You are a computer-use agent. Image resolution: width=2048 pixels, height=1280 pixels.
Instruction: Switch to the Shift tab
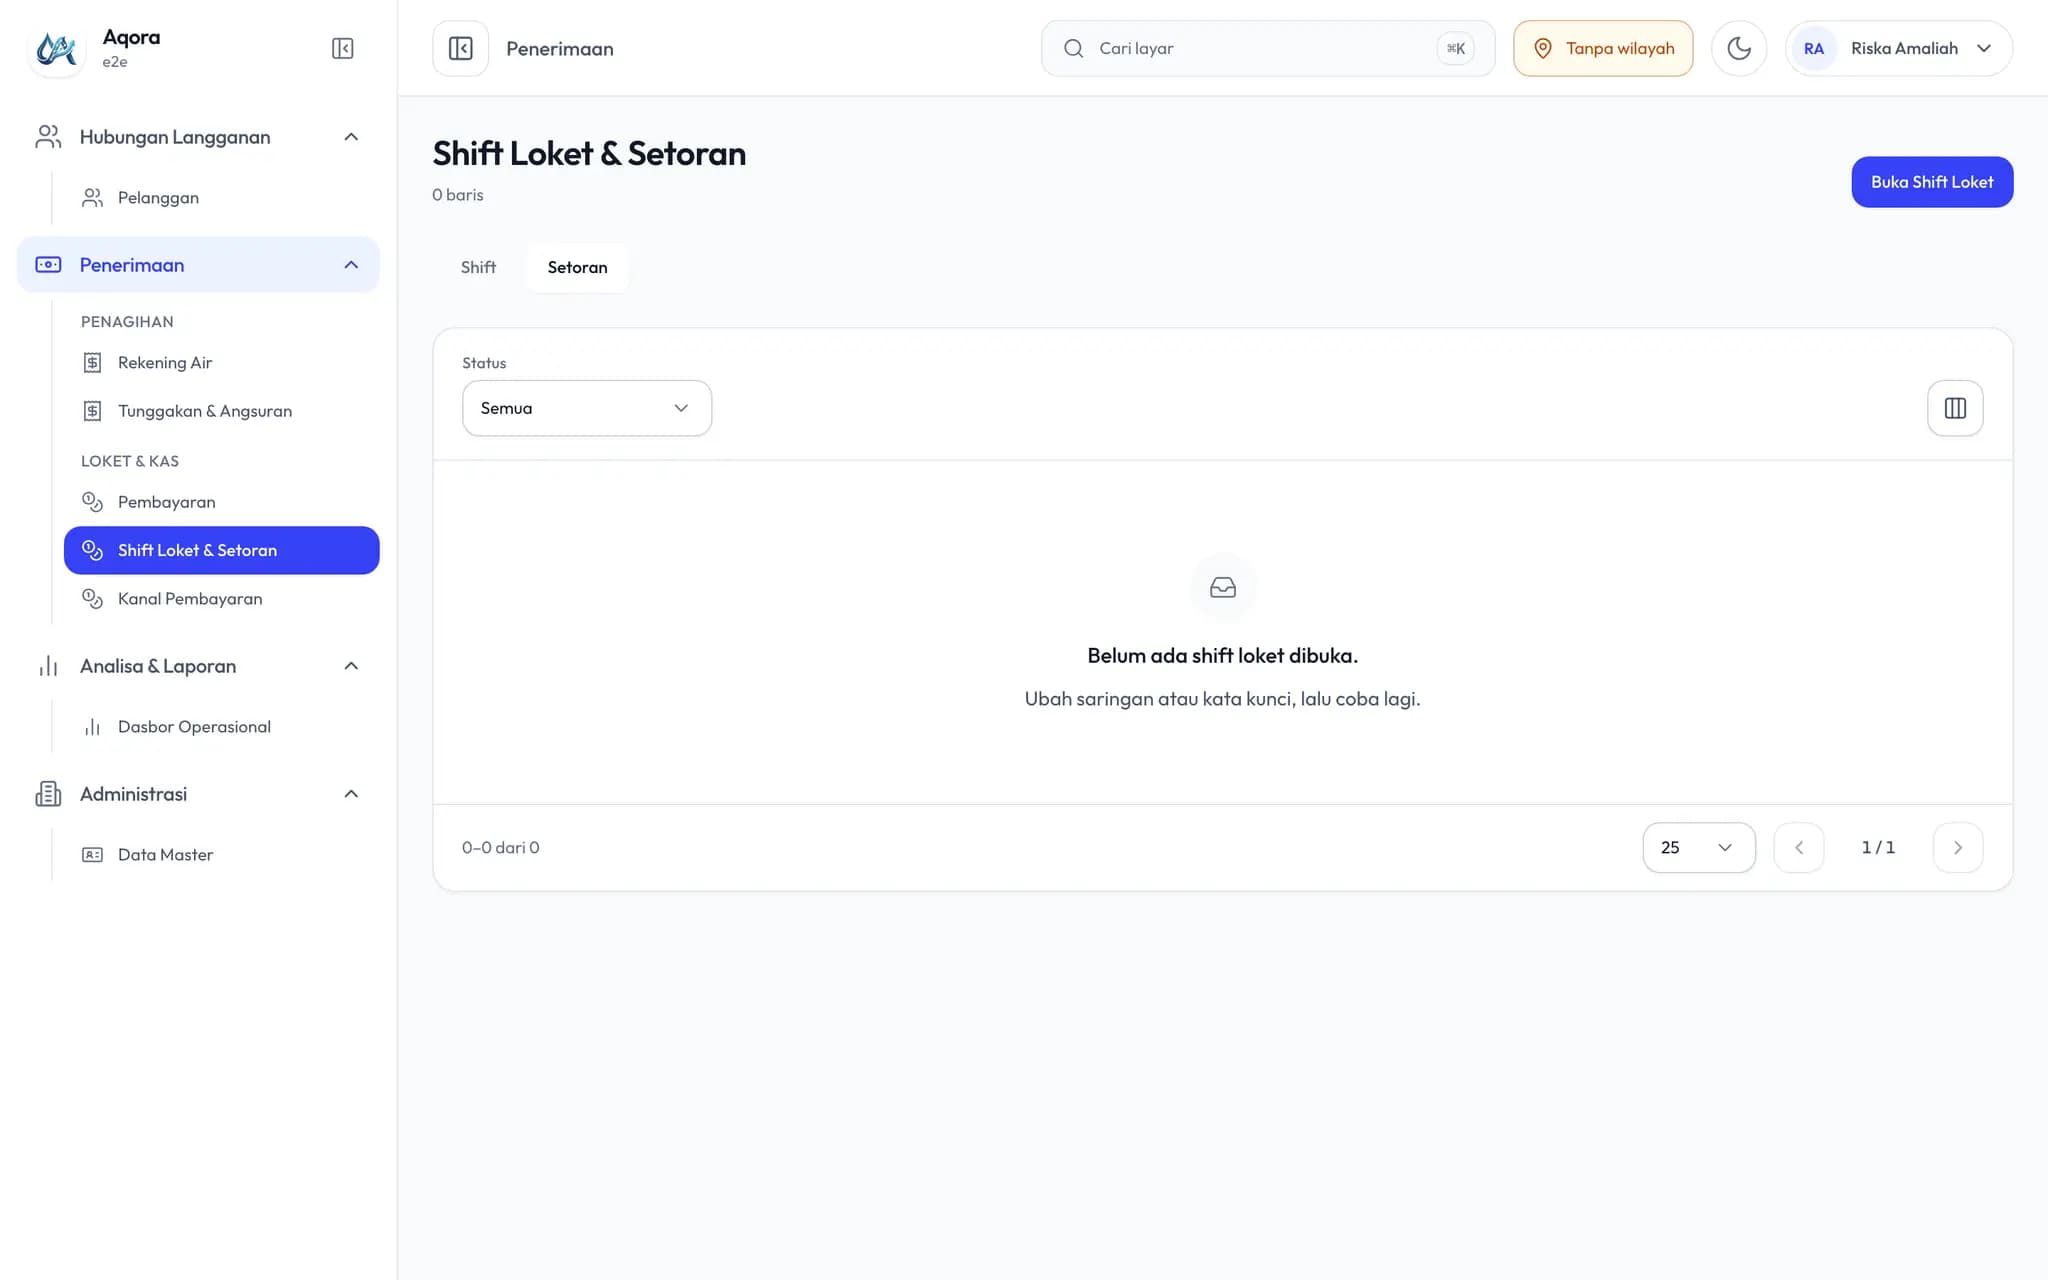(478, 267)
